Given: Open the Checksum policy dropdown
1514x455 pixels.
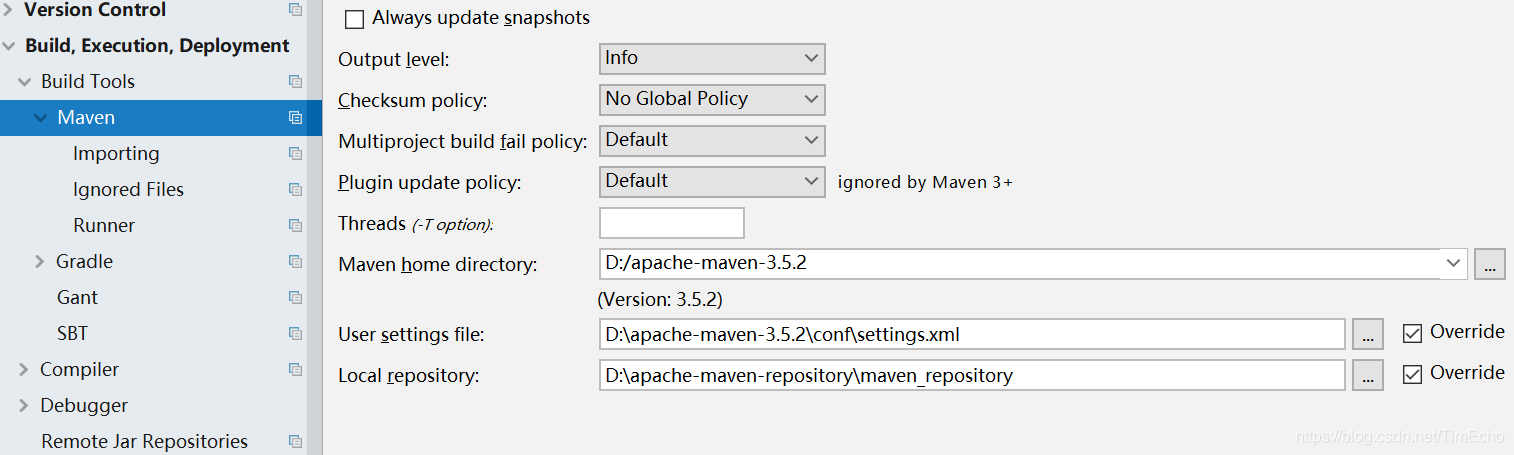Looking at the screenshot, I should pyautogui.click(x=712, y=99).
